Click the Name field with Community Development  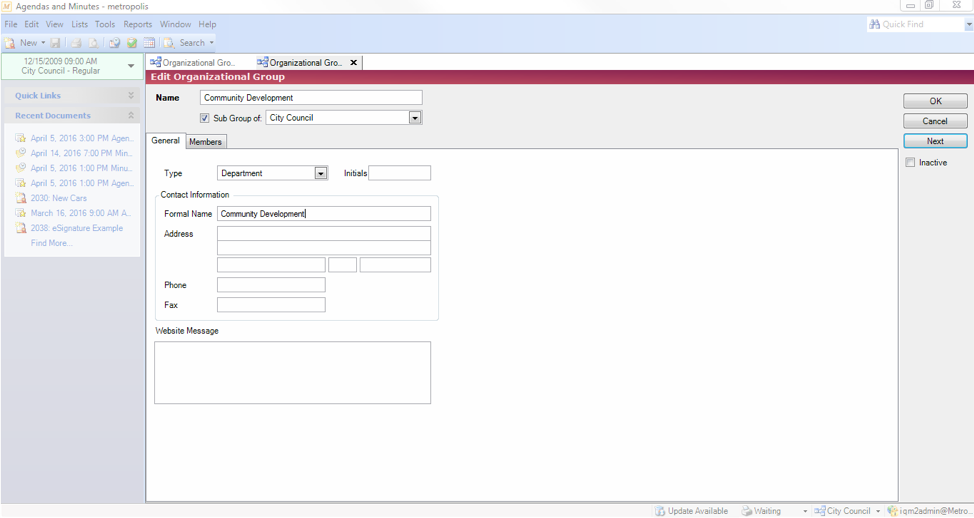[x=311, y=98]
